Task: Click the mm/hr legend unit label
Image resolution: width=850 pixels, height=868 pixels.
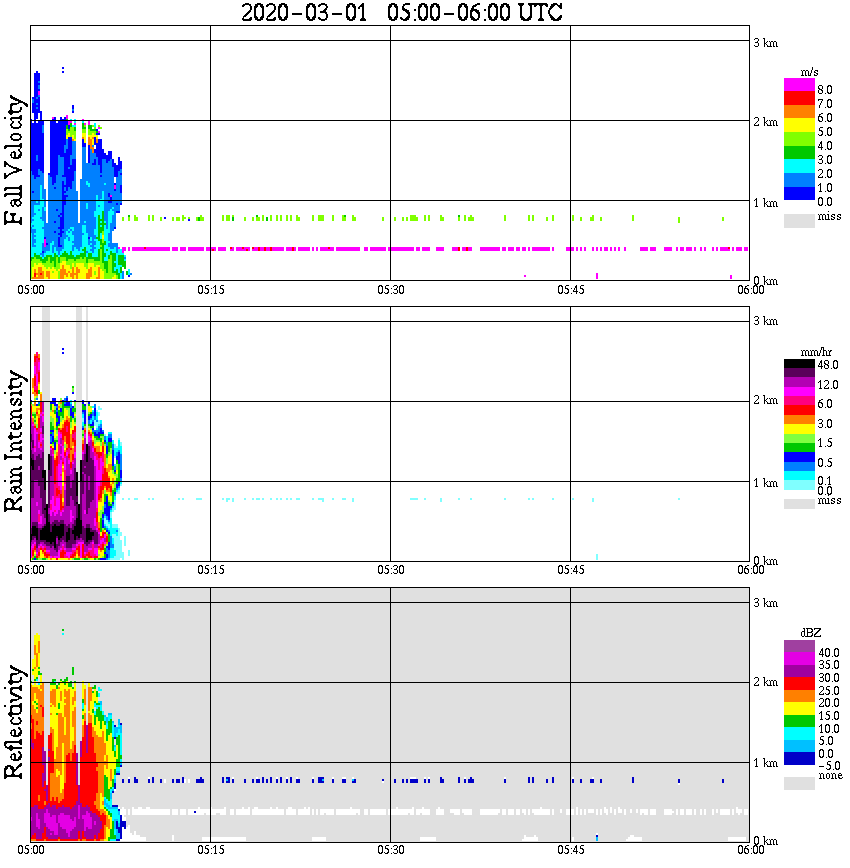Action: pyautogui.click(x=816, y=352)
